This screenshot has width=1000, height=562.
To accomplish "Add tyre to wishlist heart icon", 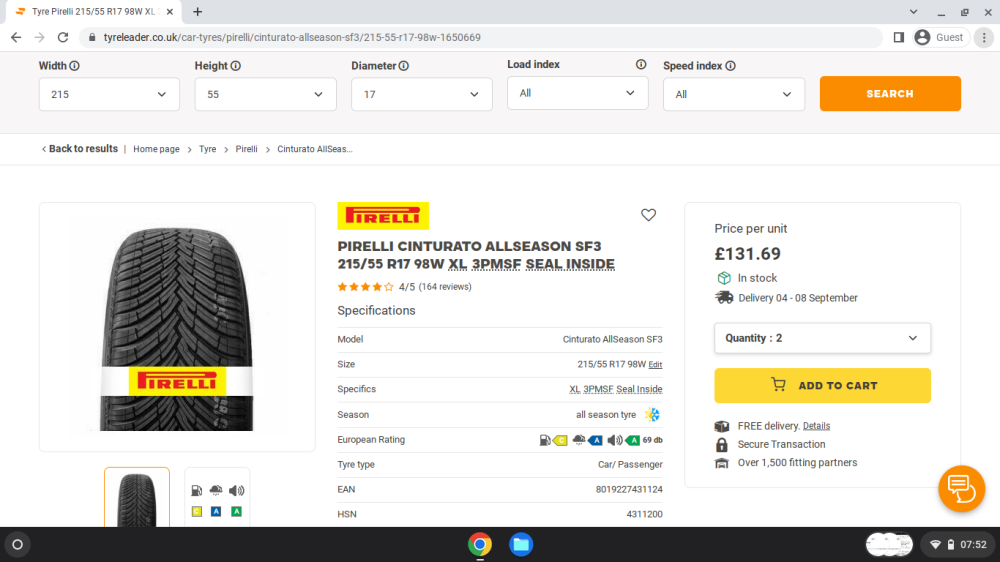I will point(648,215).
